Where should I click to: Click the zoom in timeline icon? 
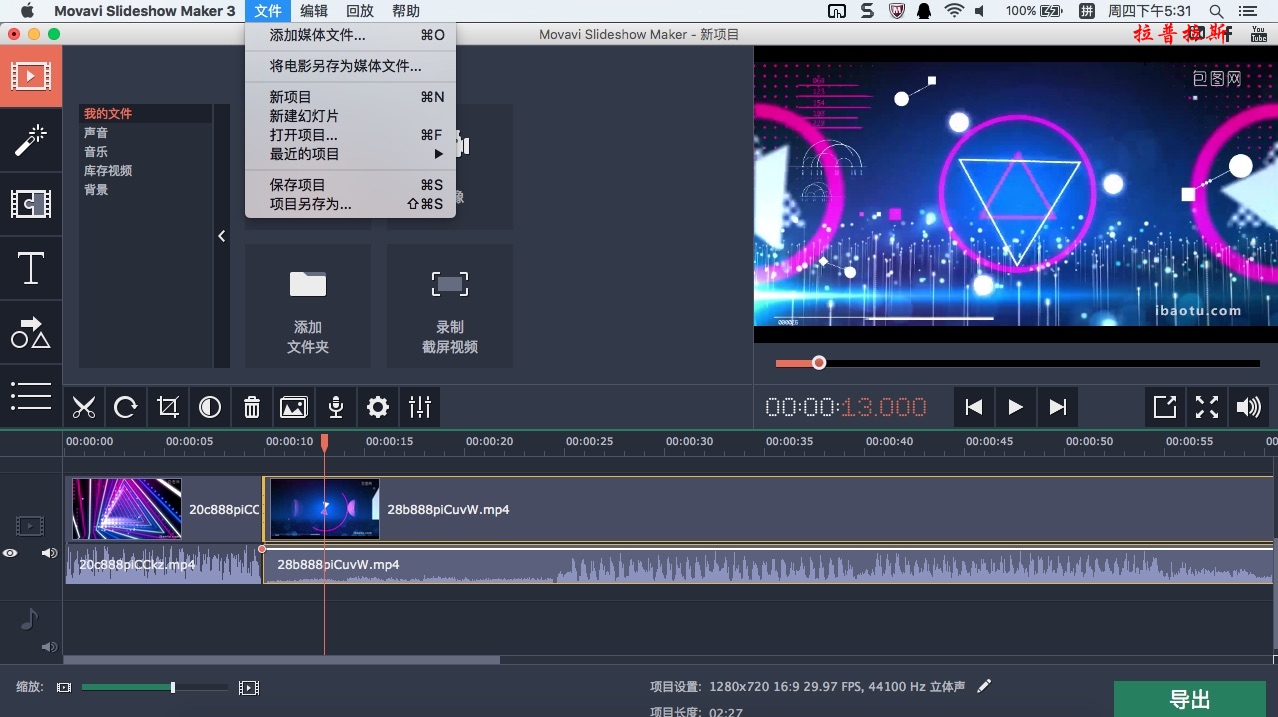point(249,688)
